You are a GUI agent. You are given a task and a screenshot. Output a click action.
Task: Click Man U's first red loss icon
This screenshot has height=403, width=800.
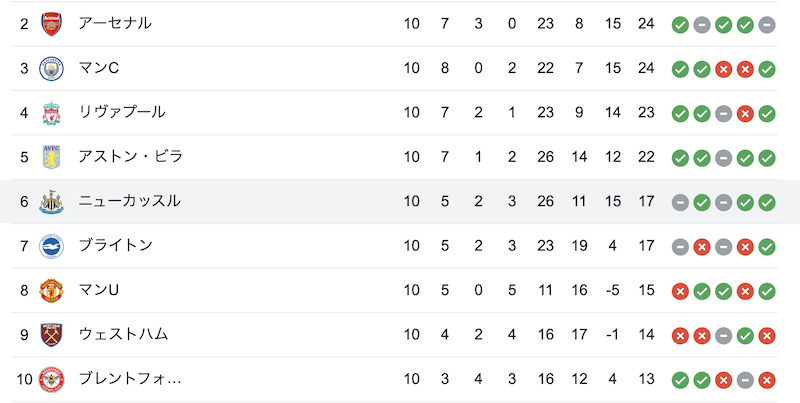pos(680,291)
